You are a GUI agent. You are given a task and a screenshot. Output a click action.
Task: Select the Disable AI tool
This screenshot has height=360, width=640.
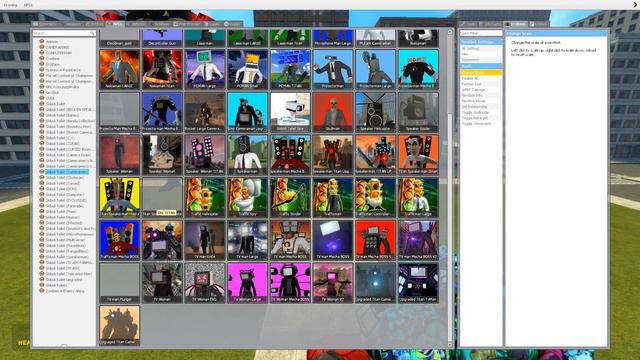(x=481, y=78)
